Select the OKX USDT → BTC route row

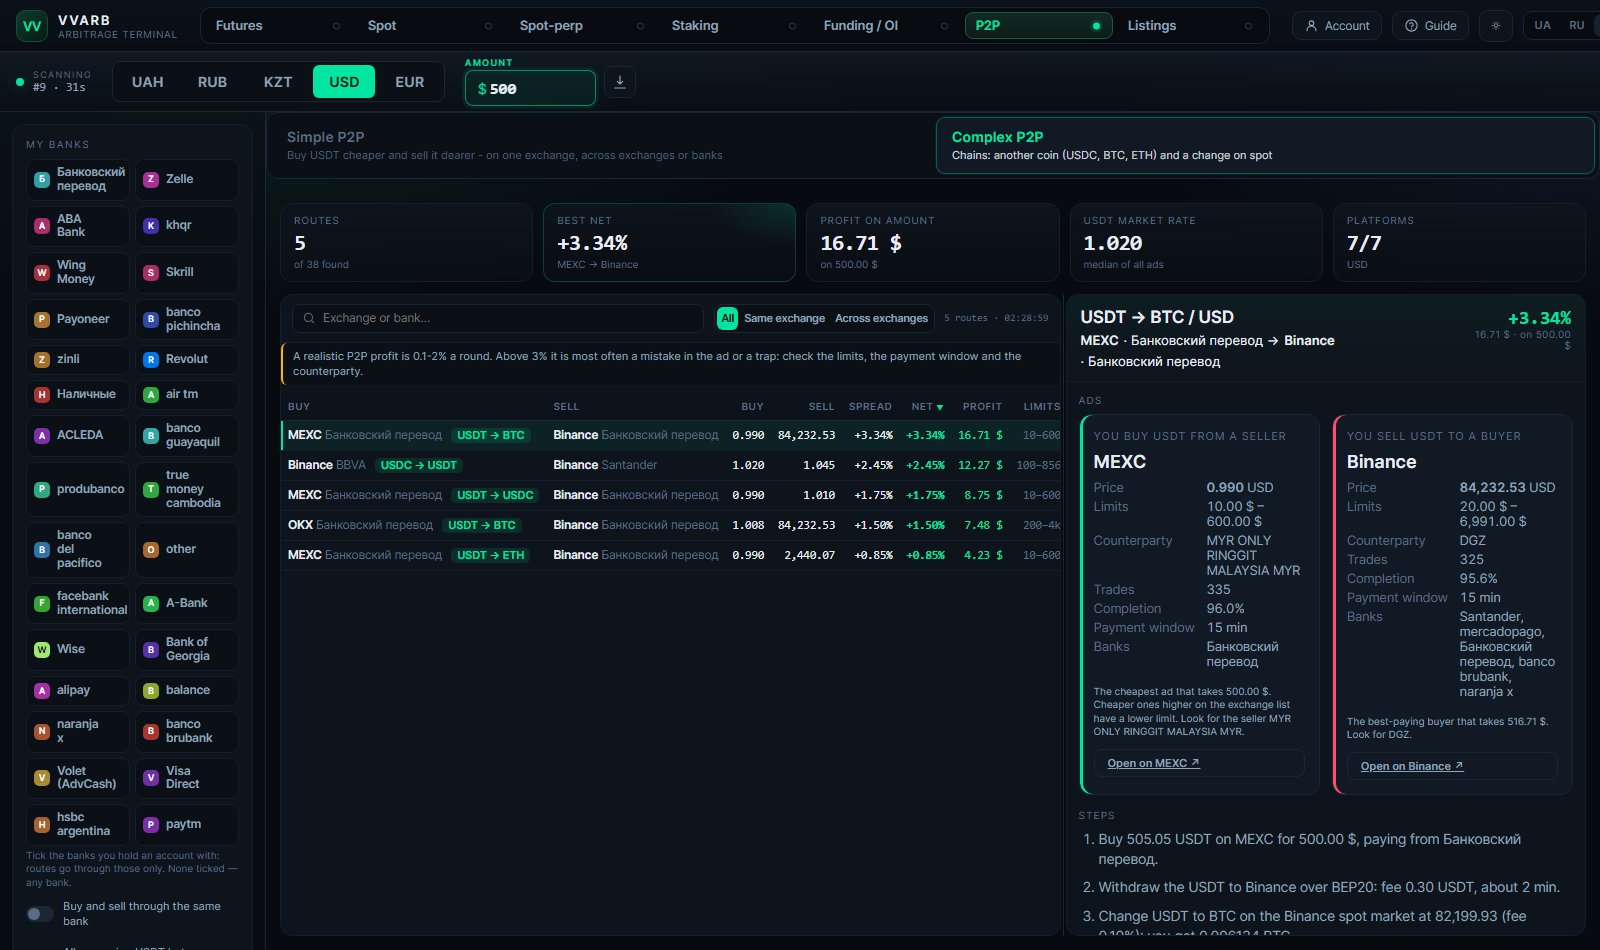[x=671, y=526]
